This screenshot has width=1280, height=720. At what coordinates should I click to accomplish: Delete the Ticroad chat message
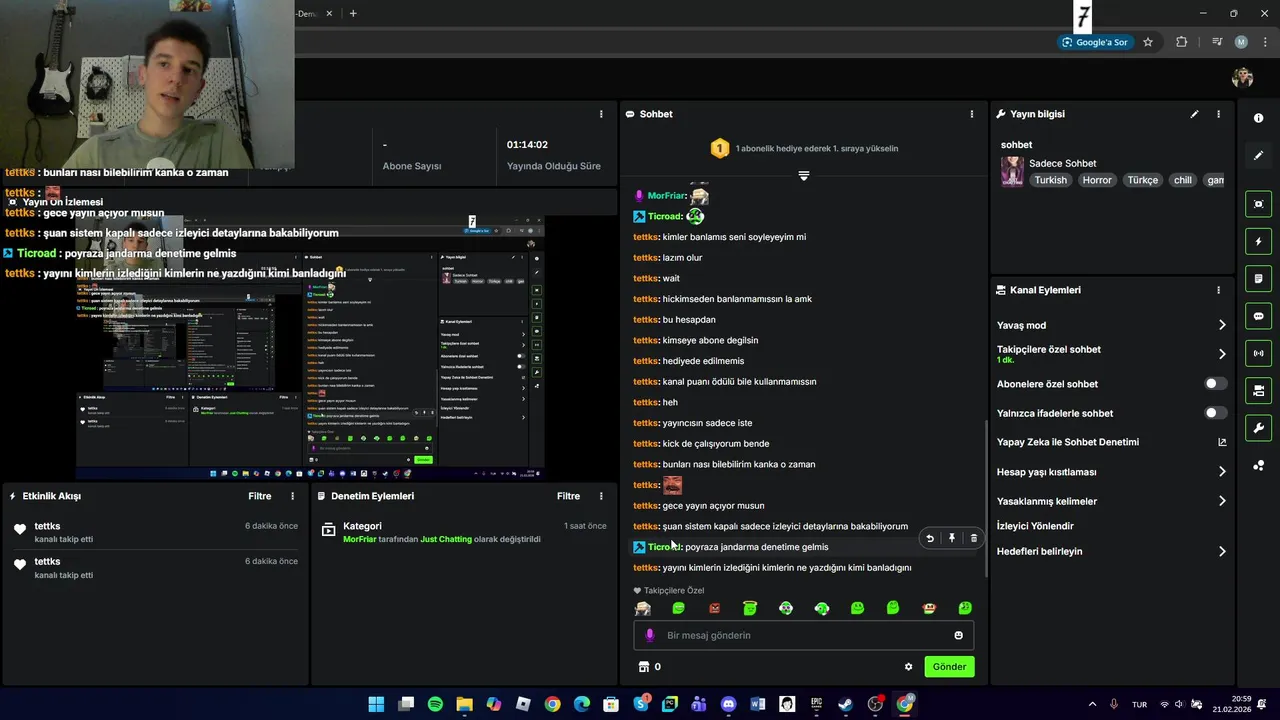(974, 538)
